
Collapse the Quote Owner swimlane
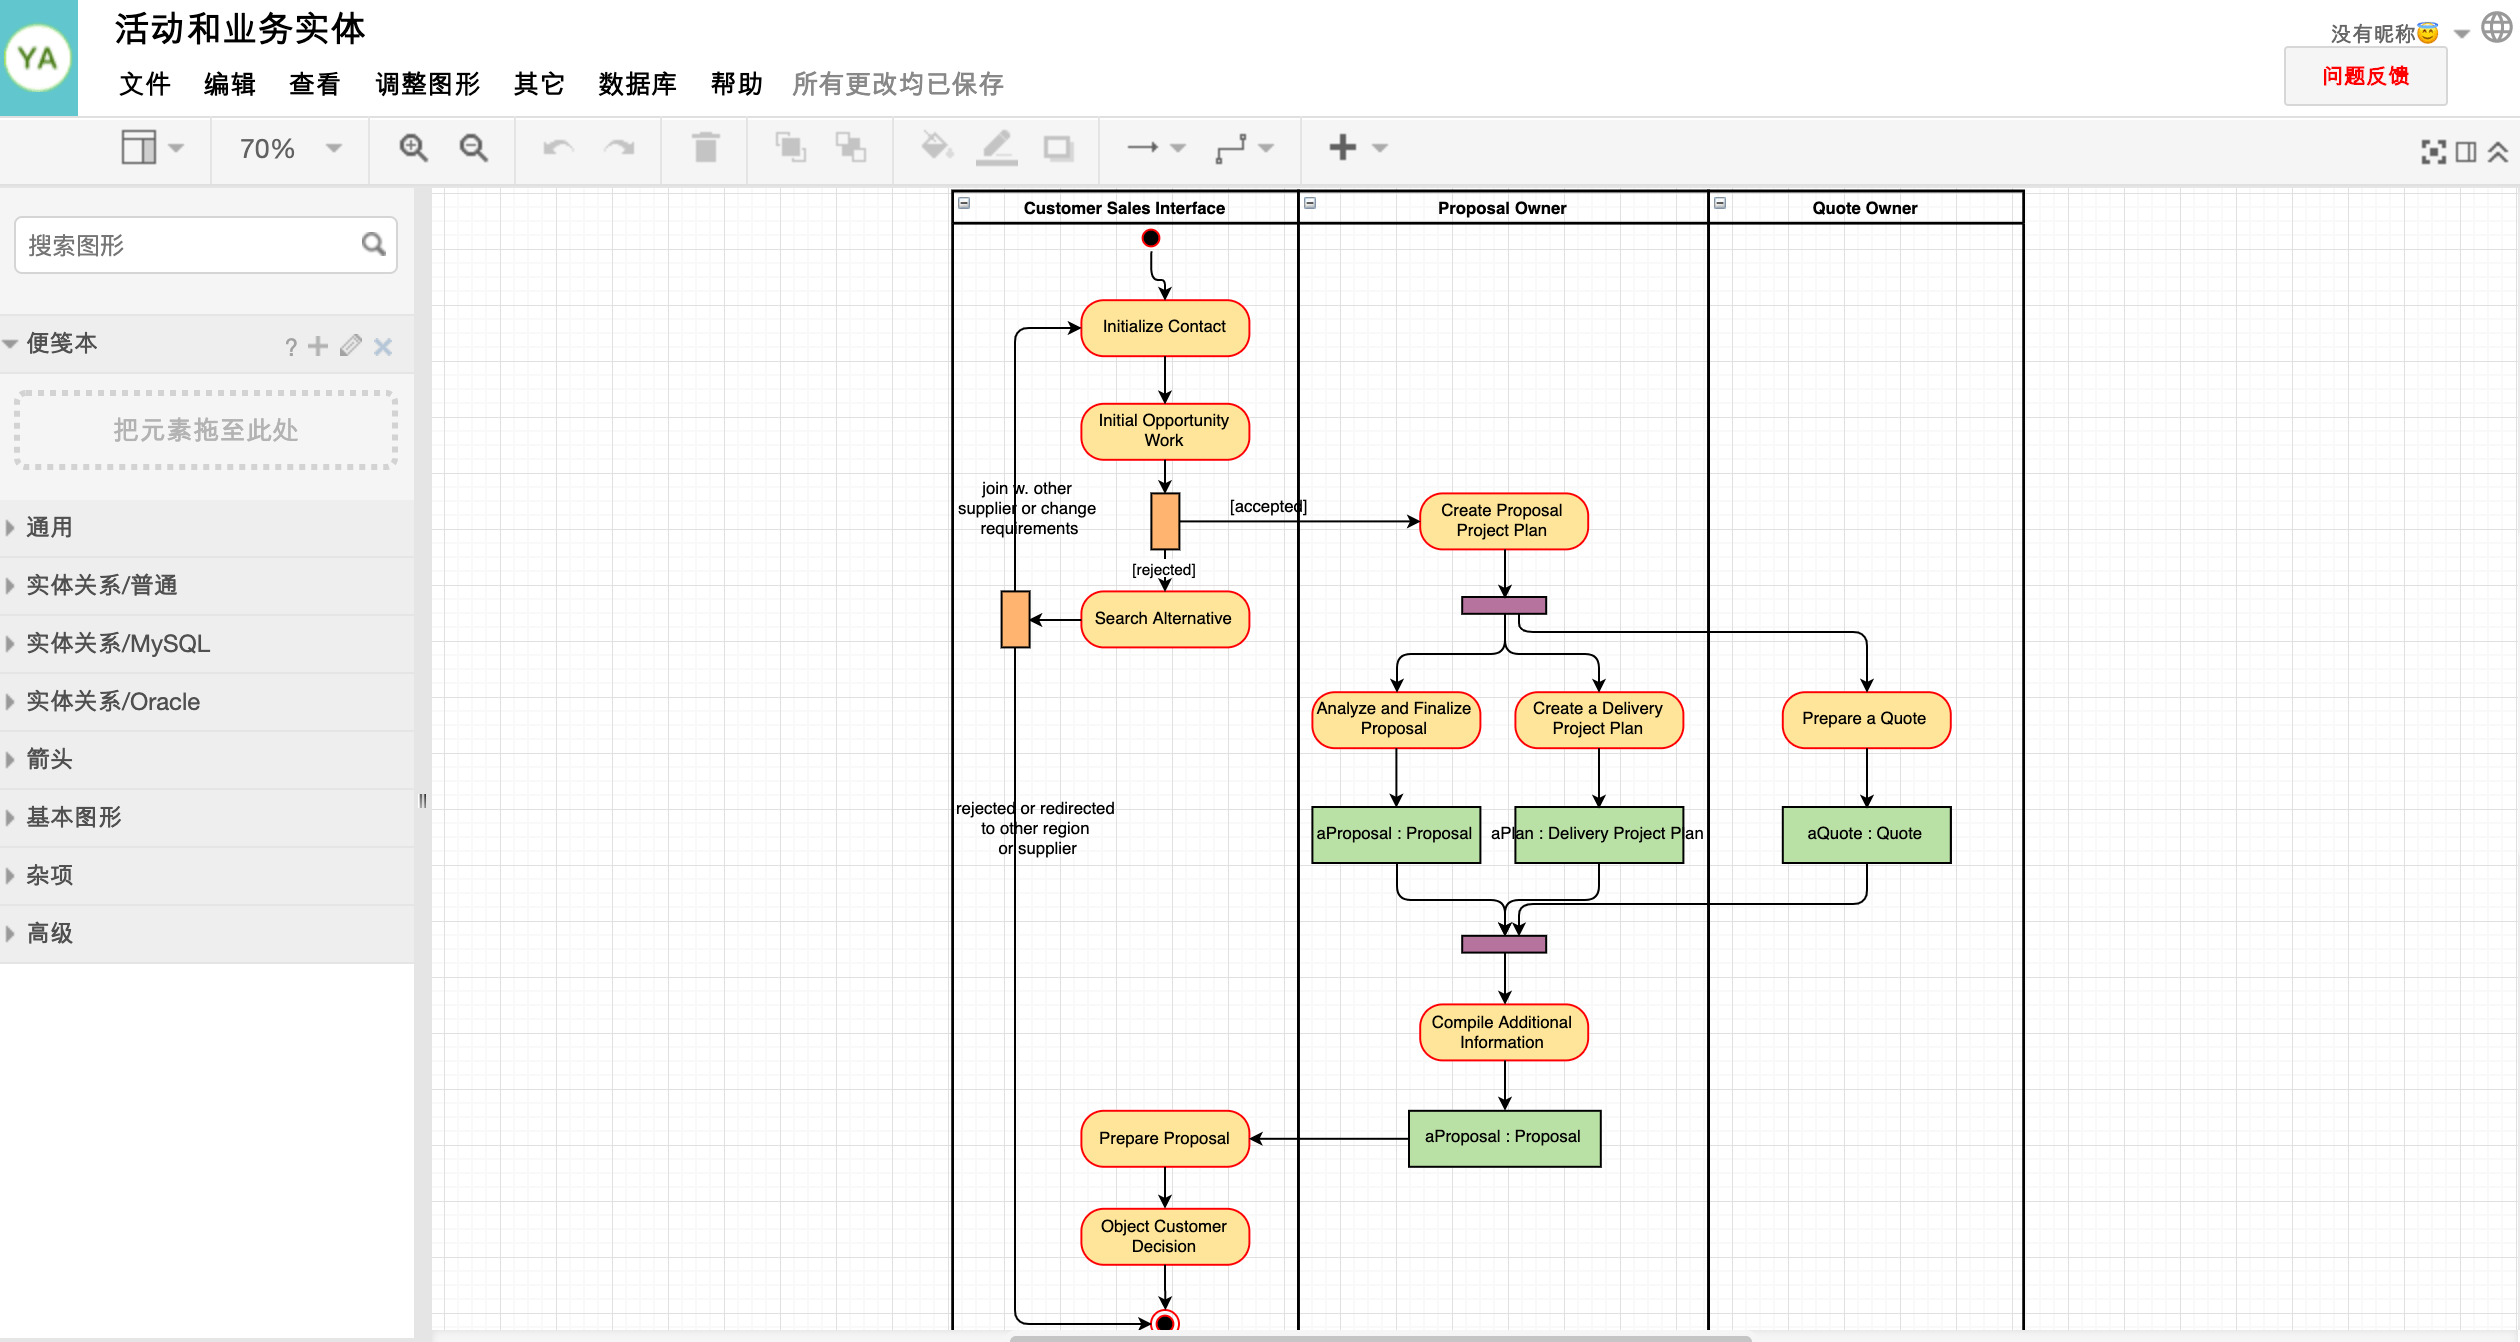[x=1720, y=204]
